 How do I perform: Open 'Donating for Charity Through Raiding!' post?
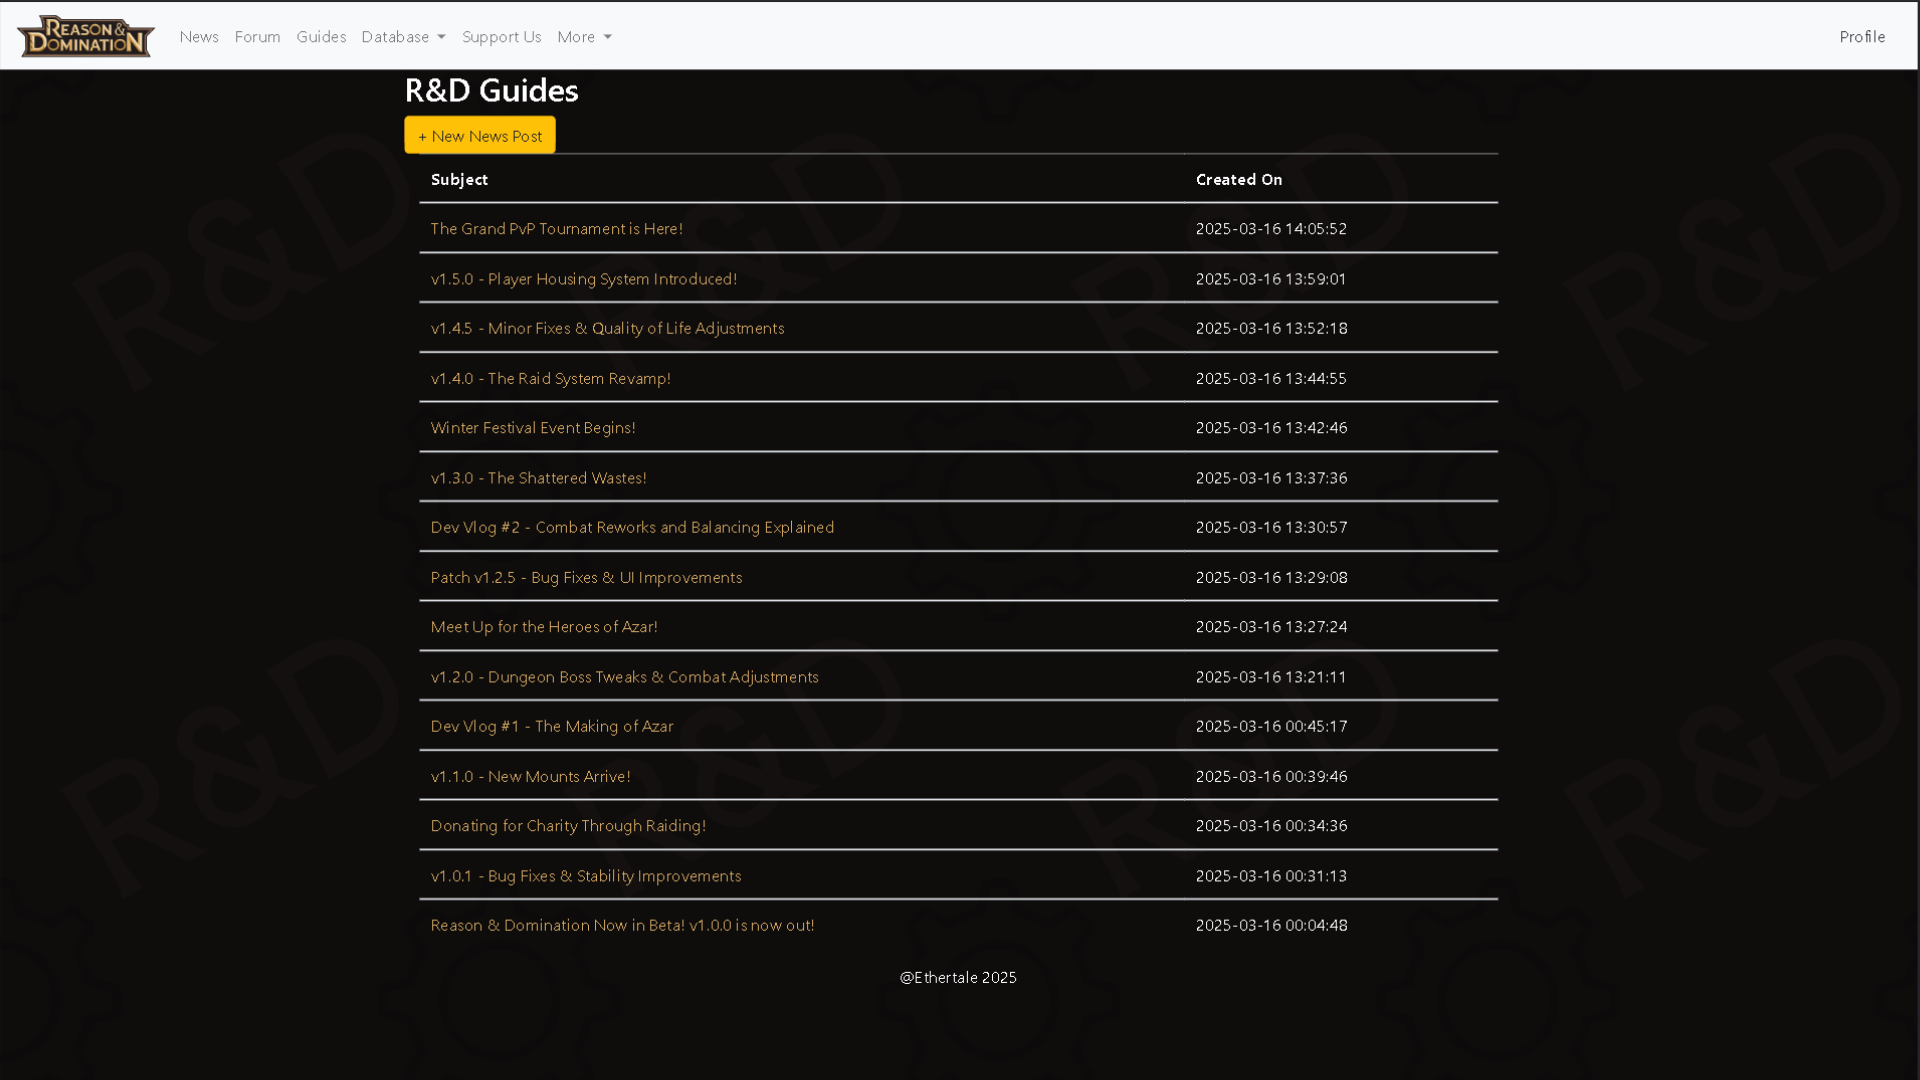pos(568,825)
